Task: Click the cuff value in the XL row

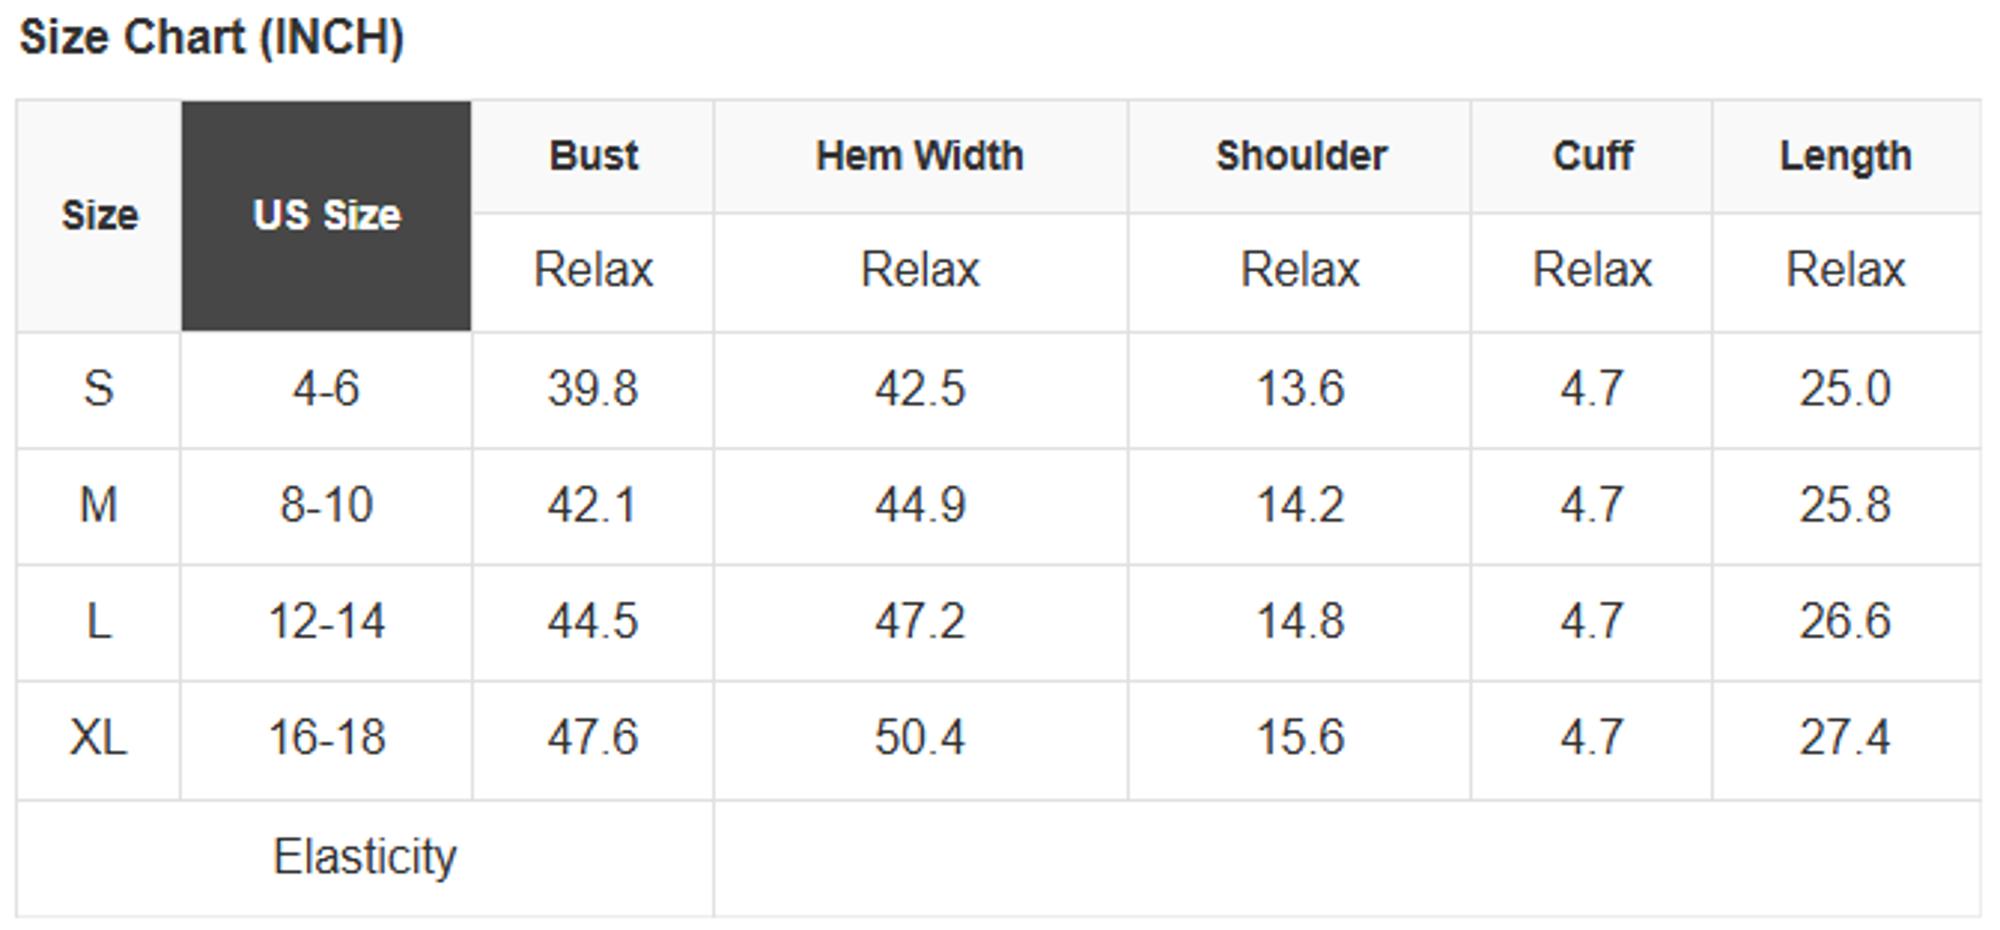Action: click(x=1592, y=738)
